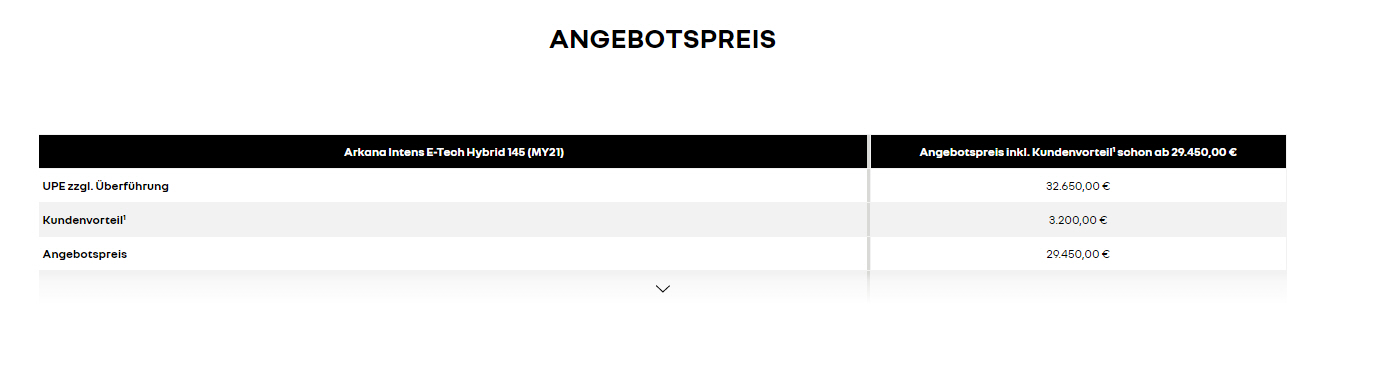Click the ANGEBOTSPREIS heading
Image resolution: width=1386 pixels, height=366 pixels.
[662, 40]
